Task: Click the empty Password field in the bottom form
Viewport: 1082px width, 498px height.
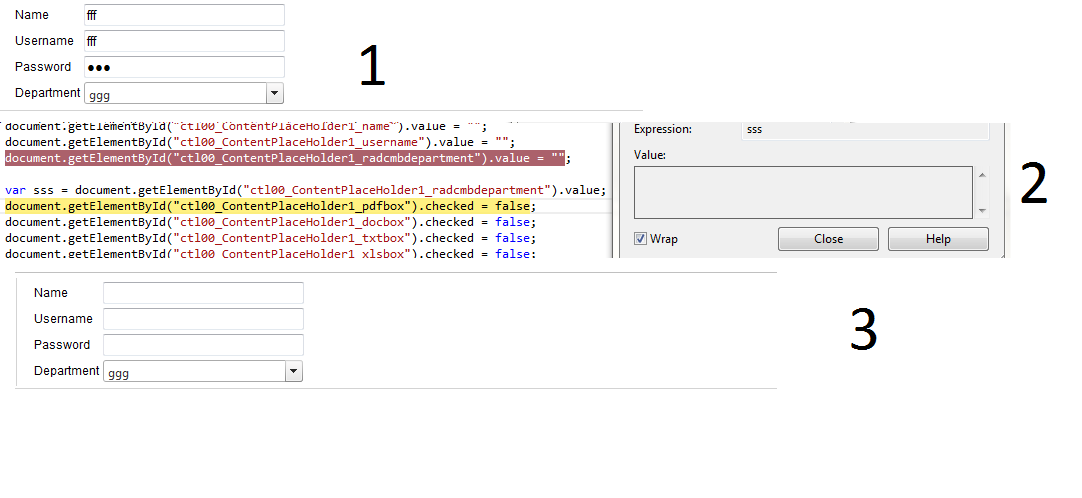Action: pos(204,345)
